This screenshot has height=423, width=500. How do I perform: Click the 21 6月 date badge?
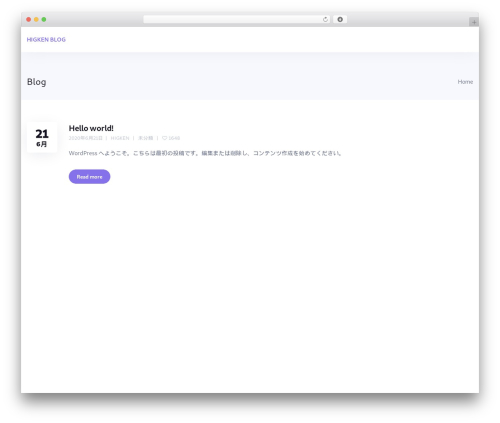(x=42, y=138)
